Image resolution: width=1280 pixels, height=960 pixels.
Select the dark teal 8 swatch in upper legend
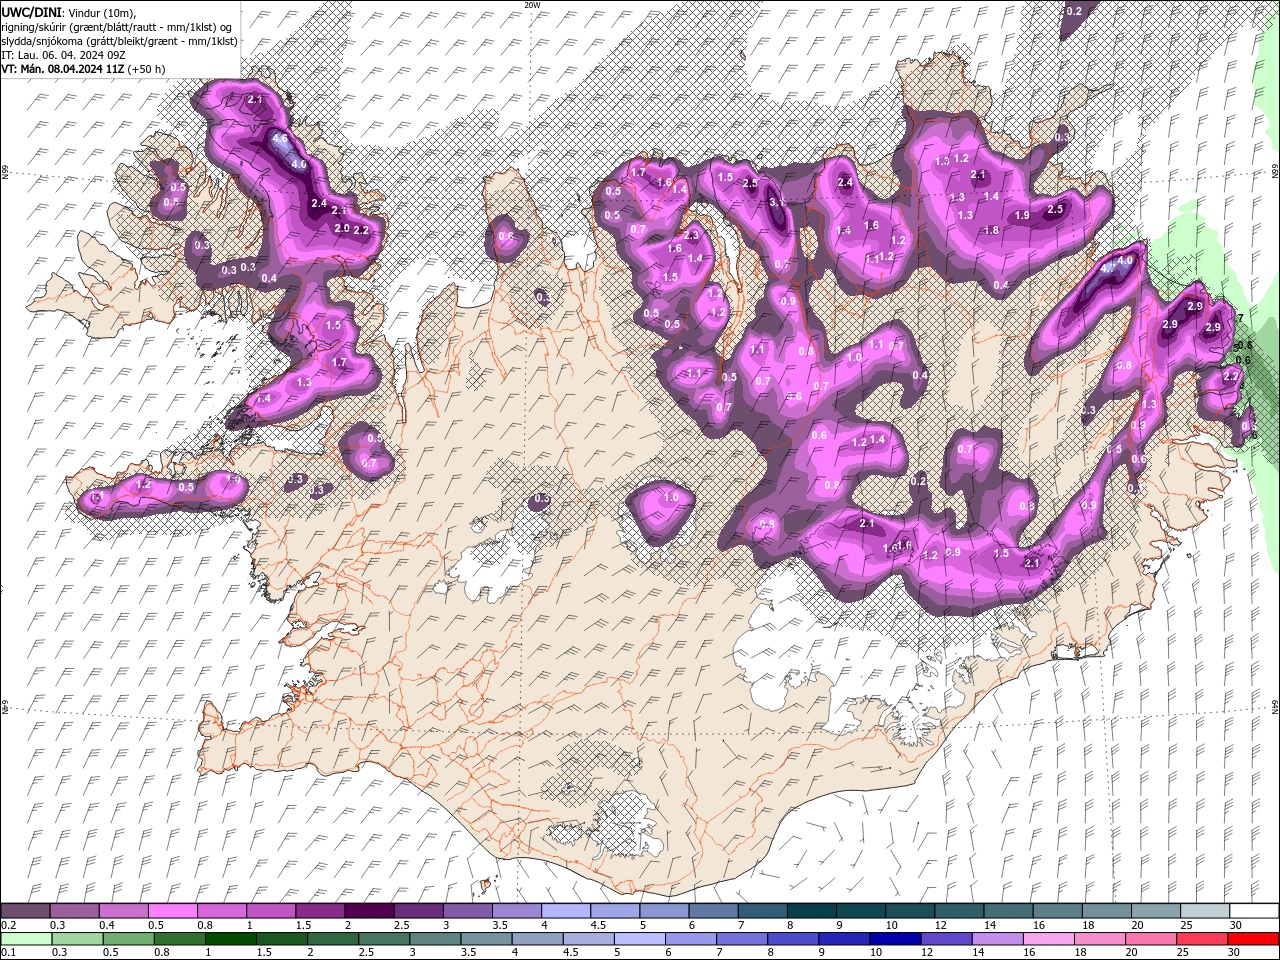pos(810,912)
